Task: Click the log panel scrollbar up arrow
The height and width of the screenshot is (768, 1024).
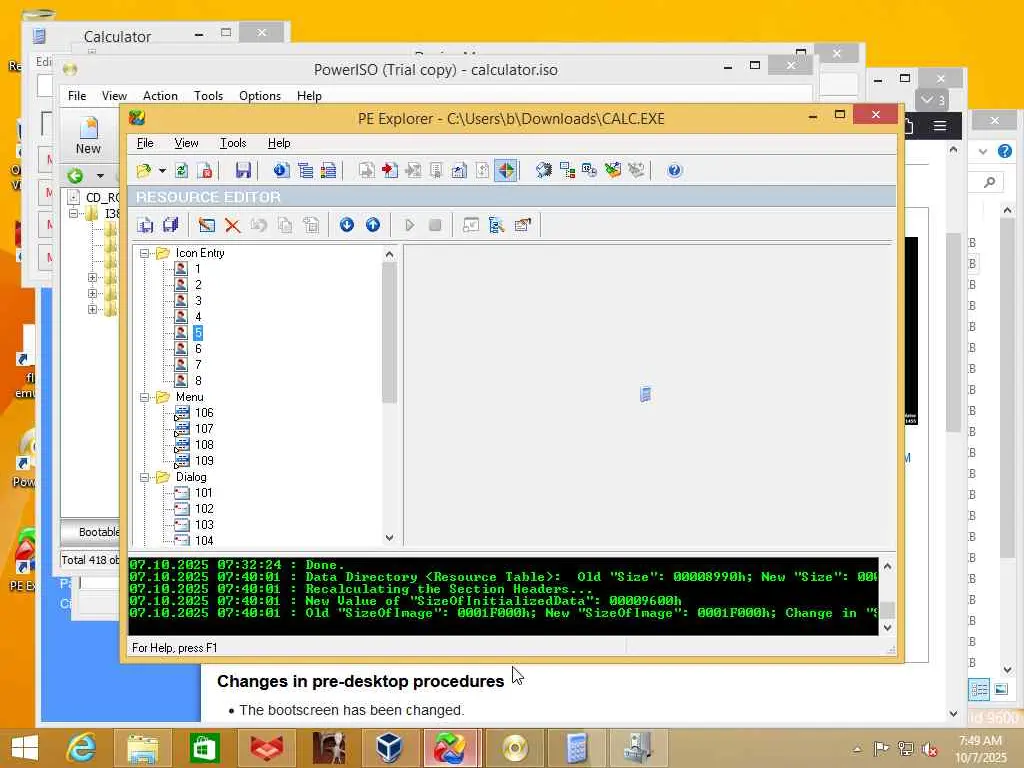Action: [x=888, y=566]
